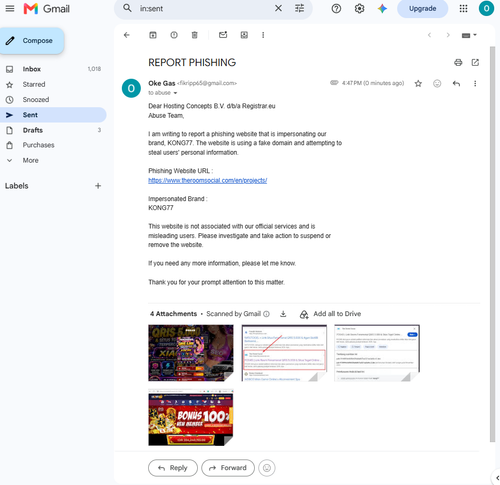500x485 pixels.
Task: Click the Compose button
Action: click(32, 41)
